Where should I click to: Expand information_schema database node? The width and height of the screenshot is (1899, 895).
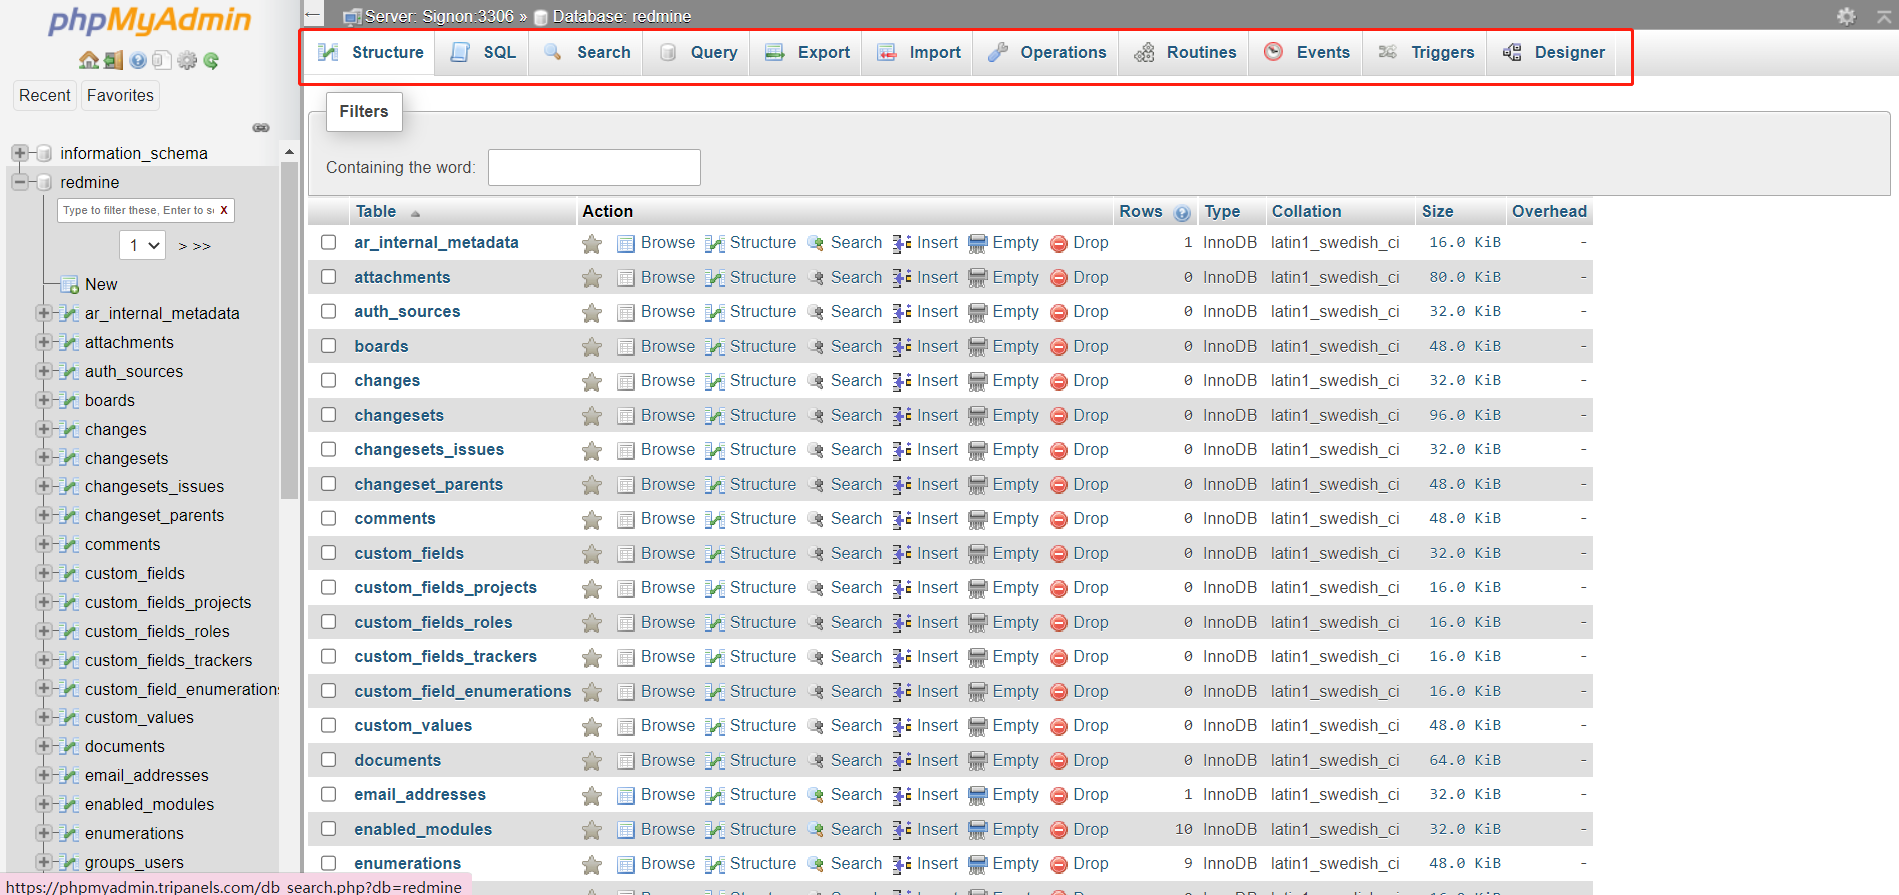coord(19,153)
